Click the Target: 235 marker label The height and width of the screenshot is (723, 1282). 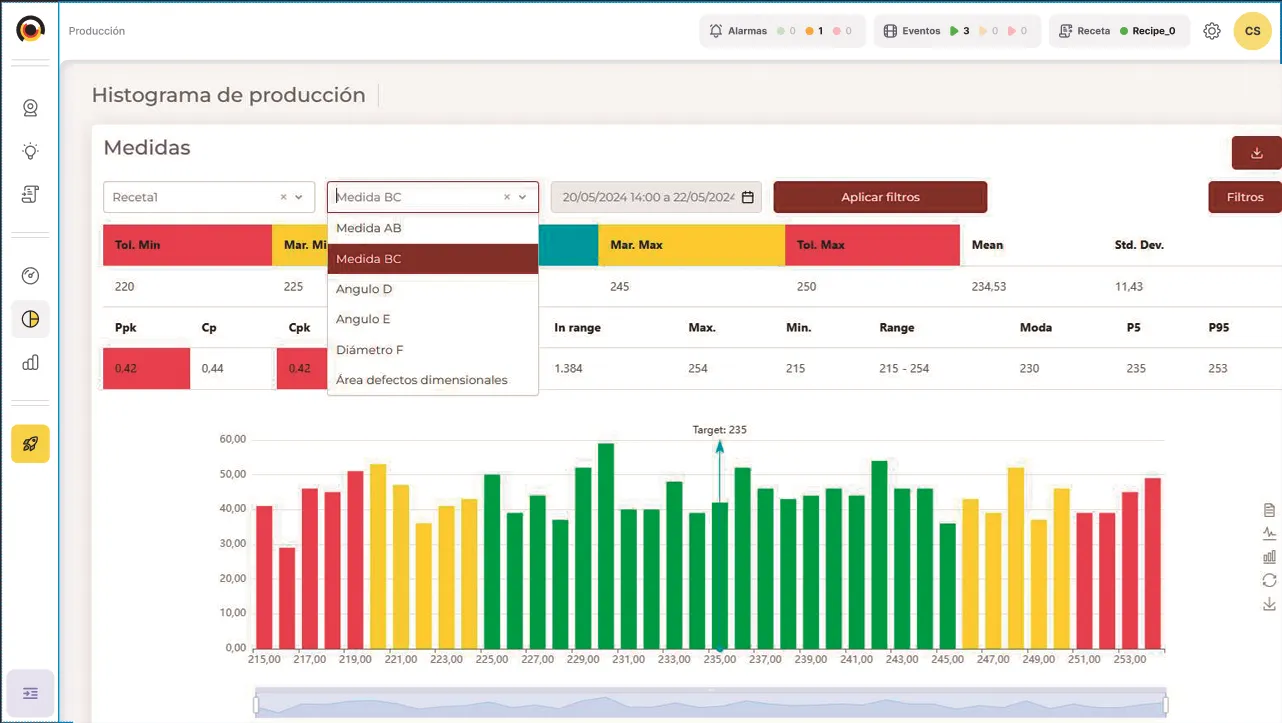(719, 430)
